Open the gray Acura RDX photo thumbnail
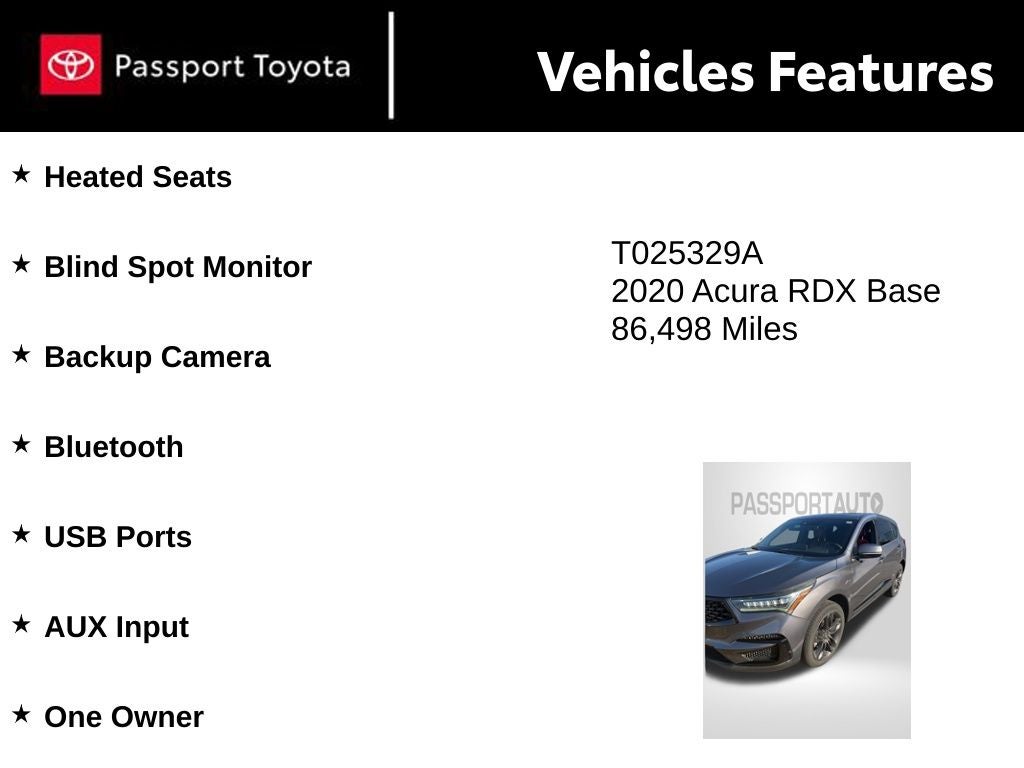This screenshot has height=768, width=1024. 806,600
